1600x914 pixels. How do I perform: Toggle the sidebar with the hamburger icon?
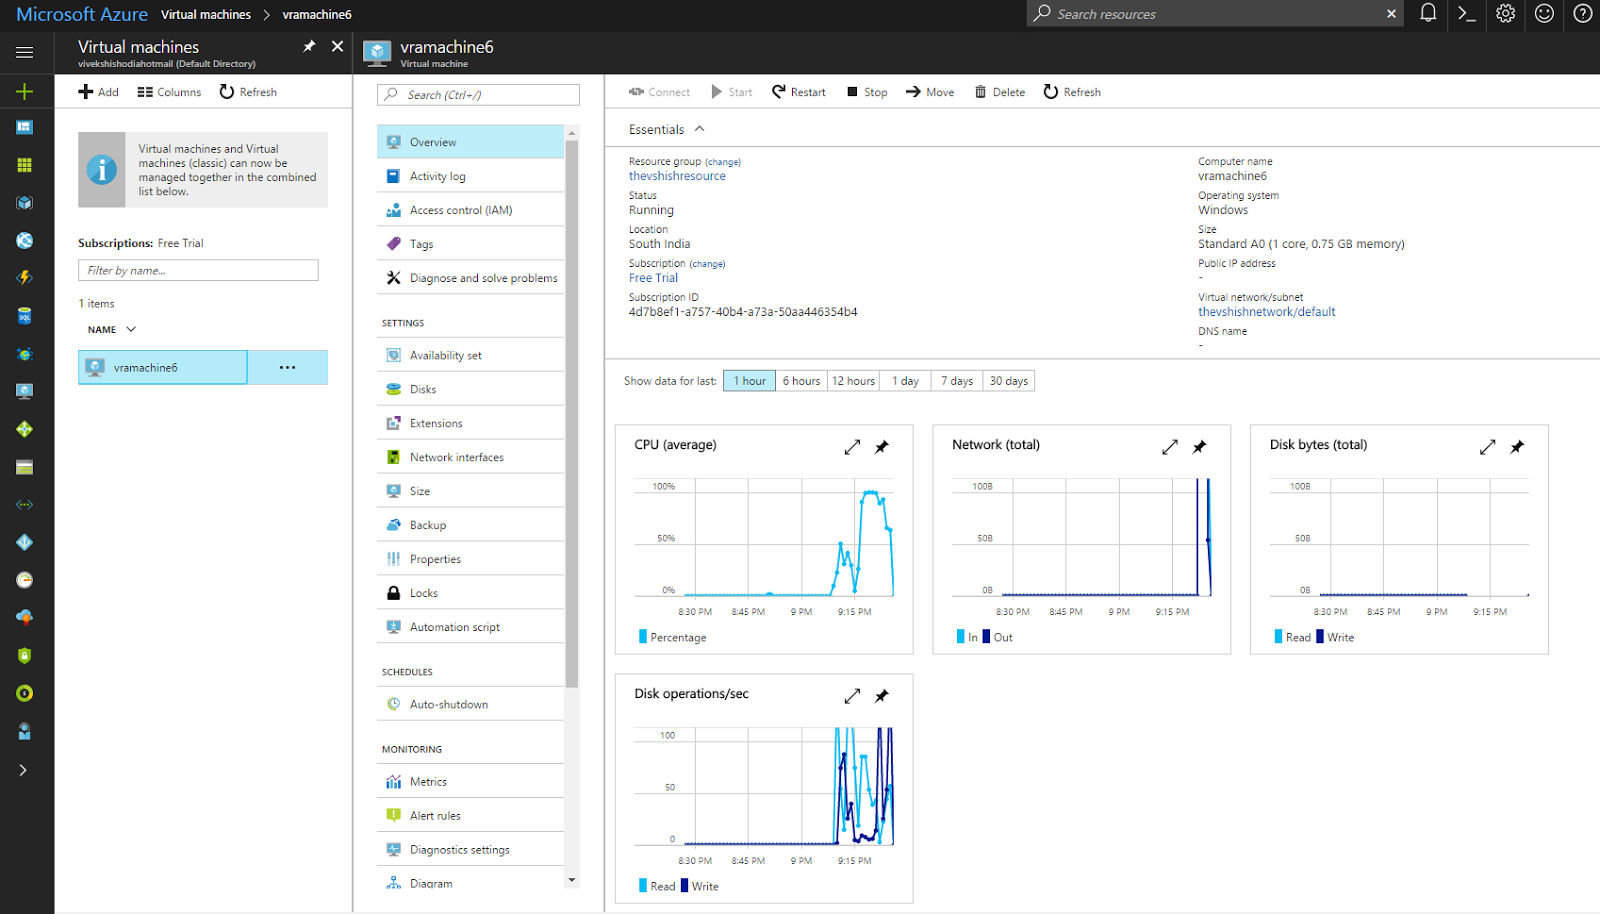(24, 52)
